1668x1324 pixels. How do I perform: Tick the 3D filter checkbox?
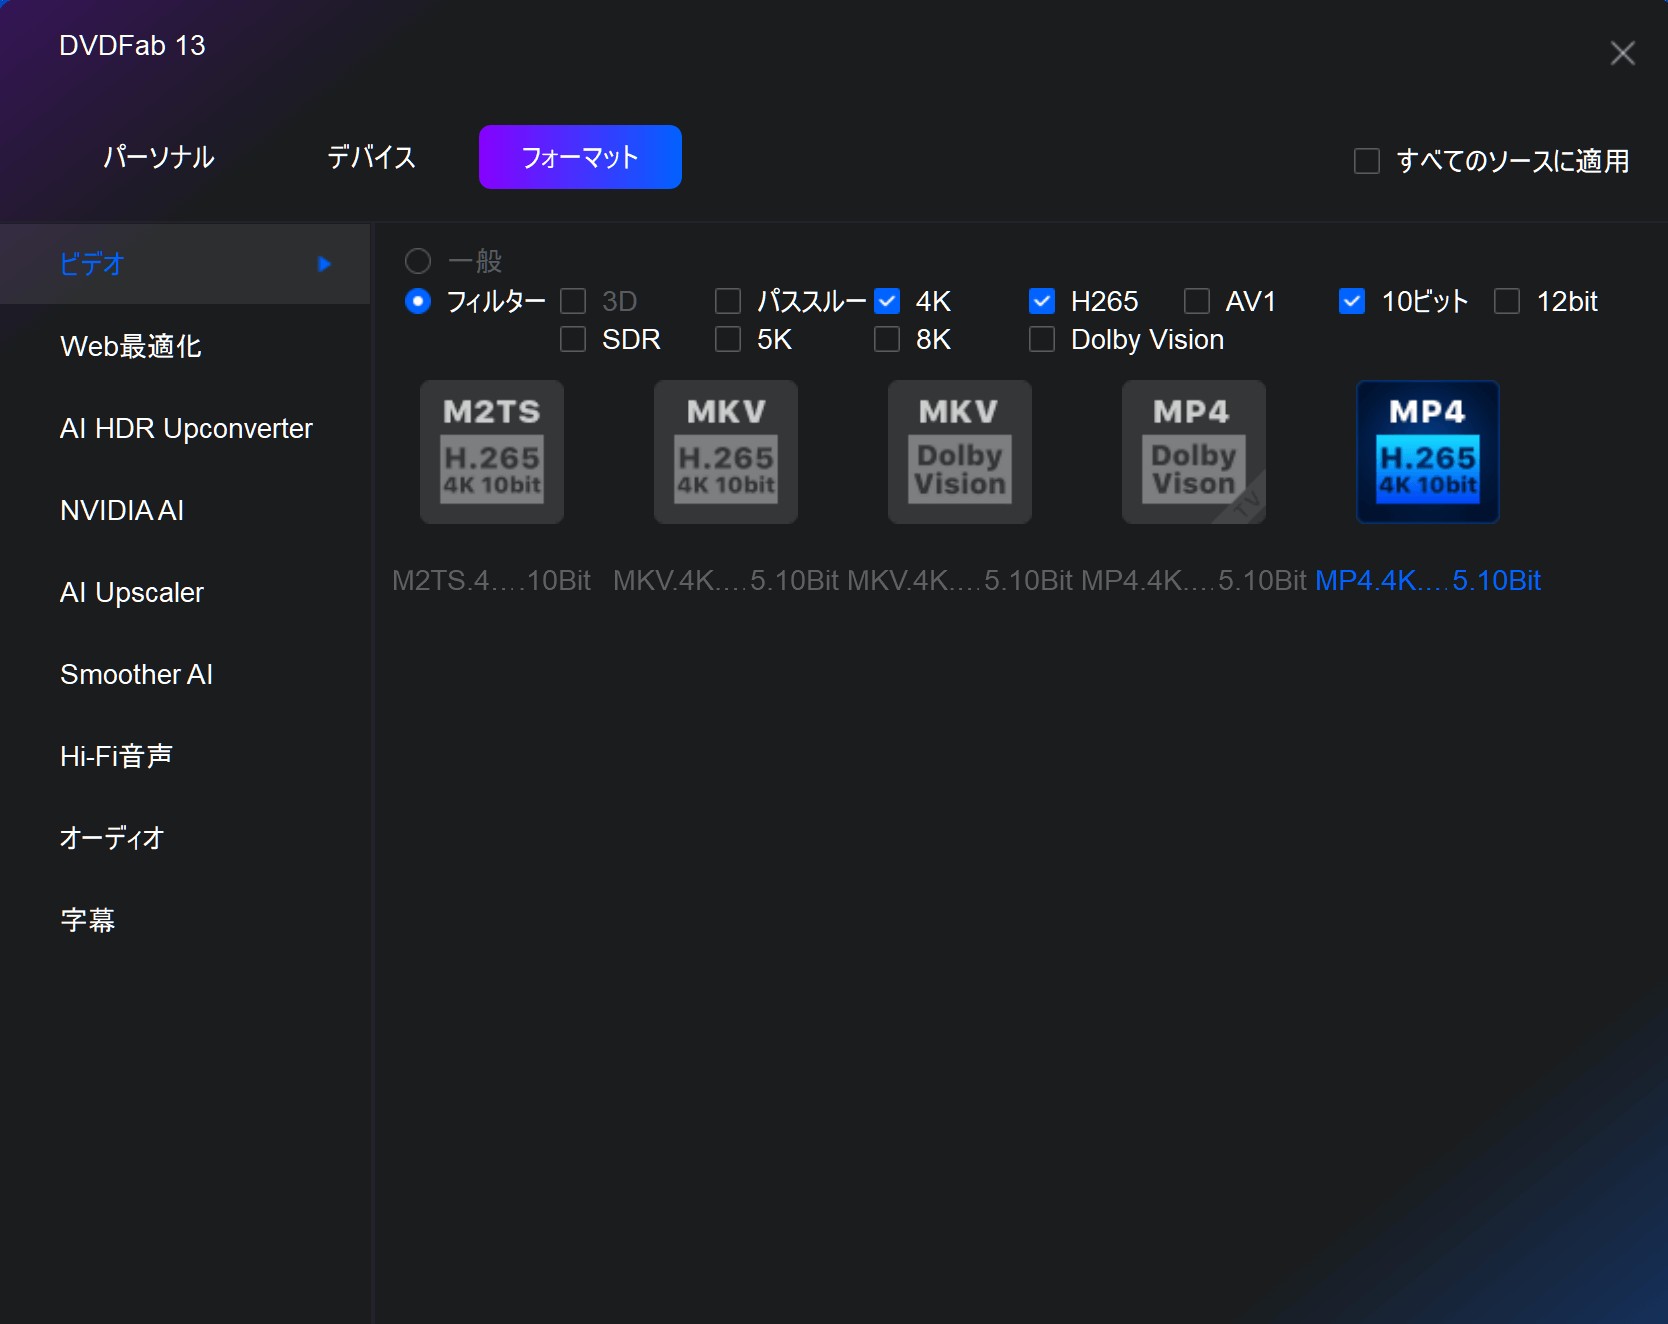point(573,301)
